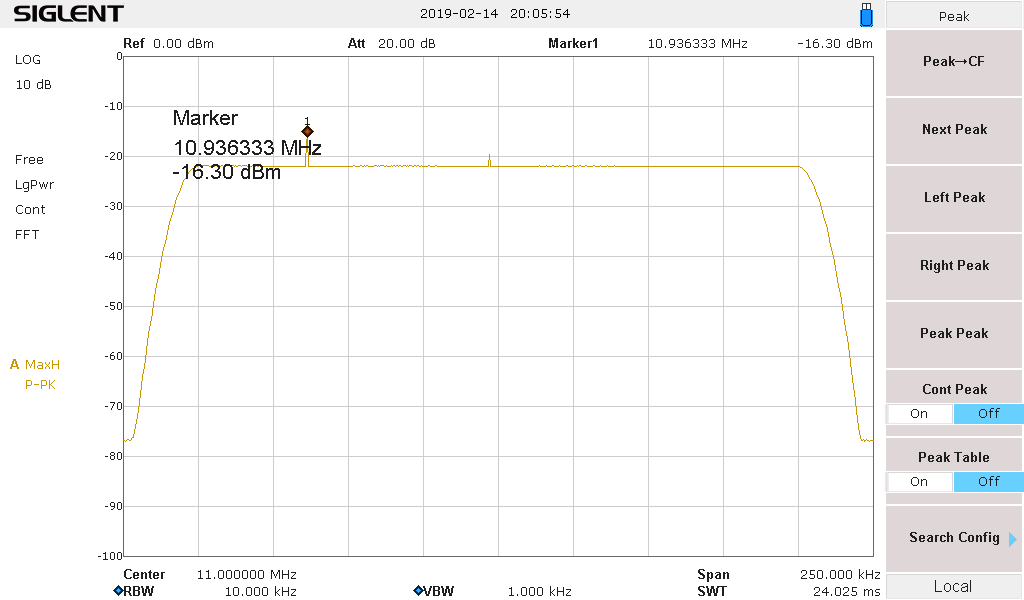The height and width of the screenshot is (600, 1024).
Task: Click the Peak menu title
Action: (953, 16)
